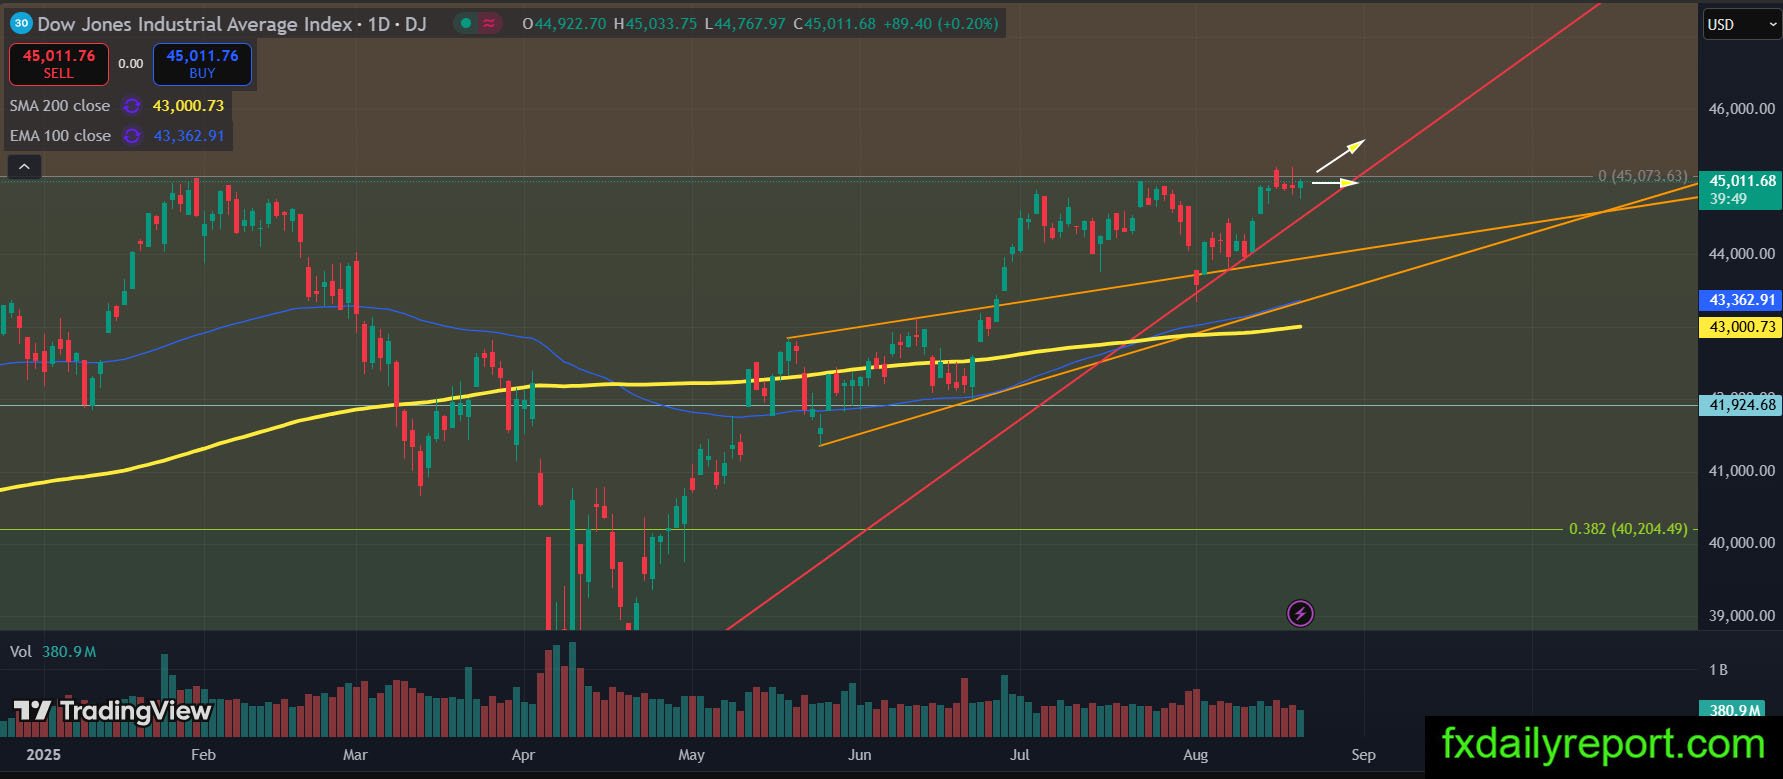The height and width of the screenshot is (779, 1783).
Task: Click the EMA value 43,362.91 in legend
Action: pyautogui.click(x=189, y=136)
